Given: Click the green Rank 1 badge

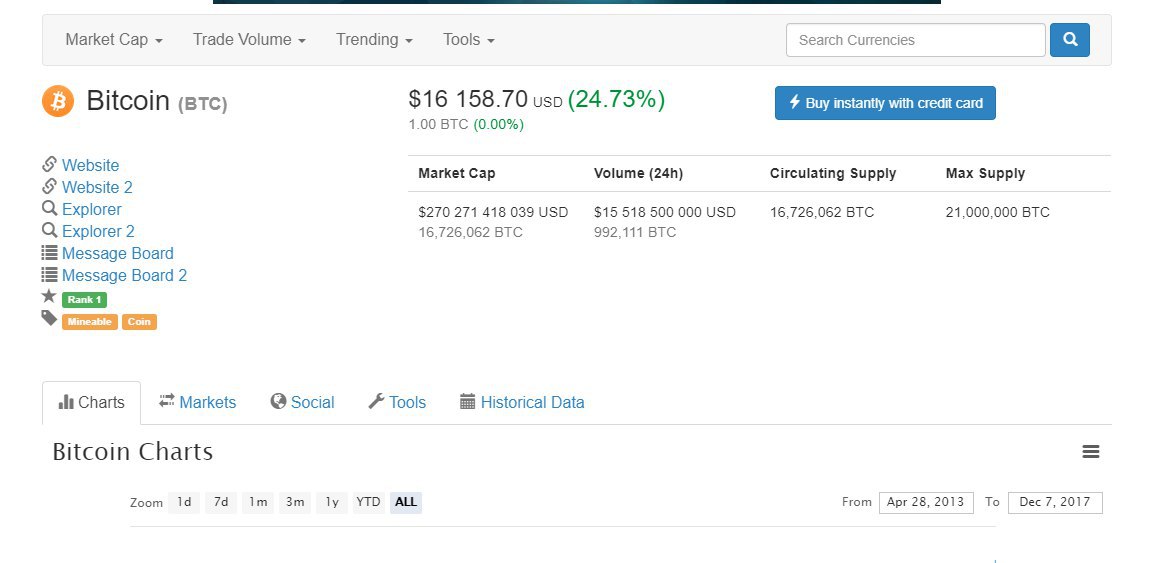Looking at the screenshot, I should point(85,300).
